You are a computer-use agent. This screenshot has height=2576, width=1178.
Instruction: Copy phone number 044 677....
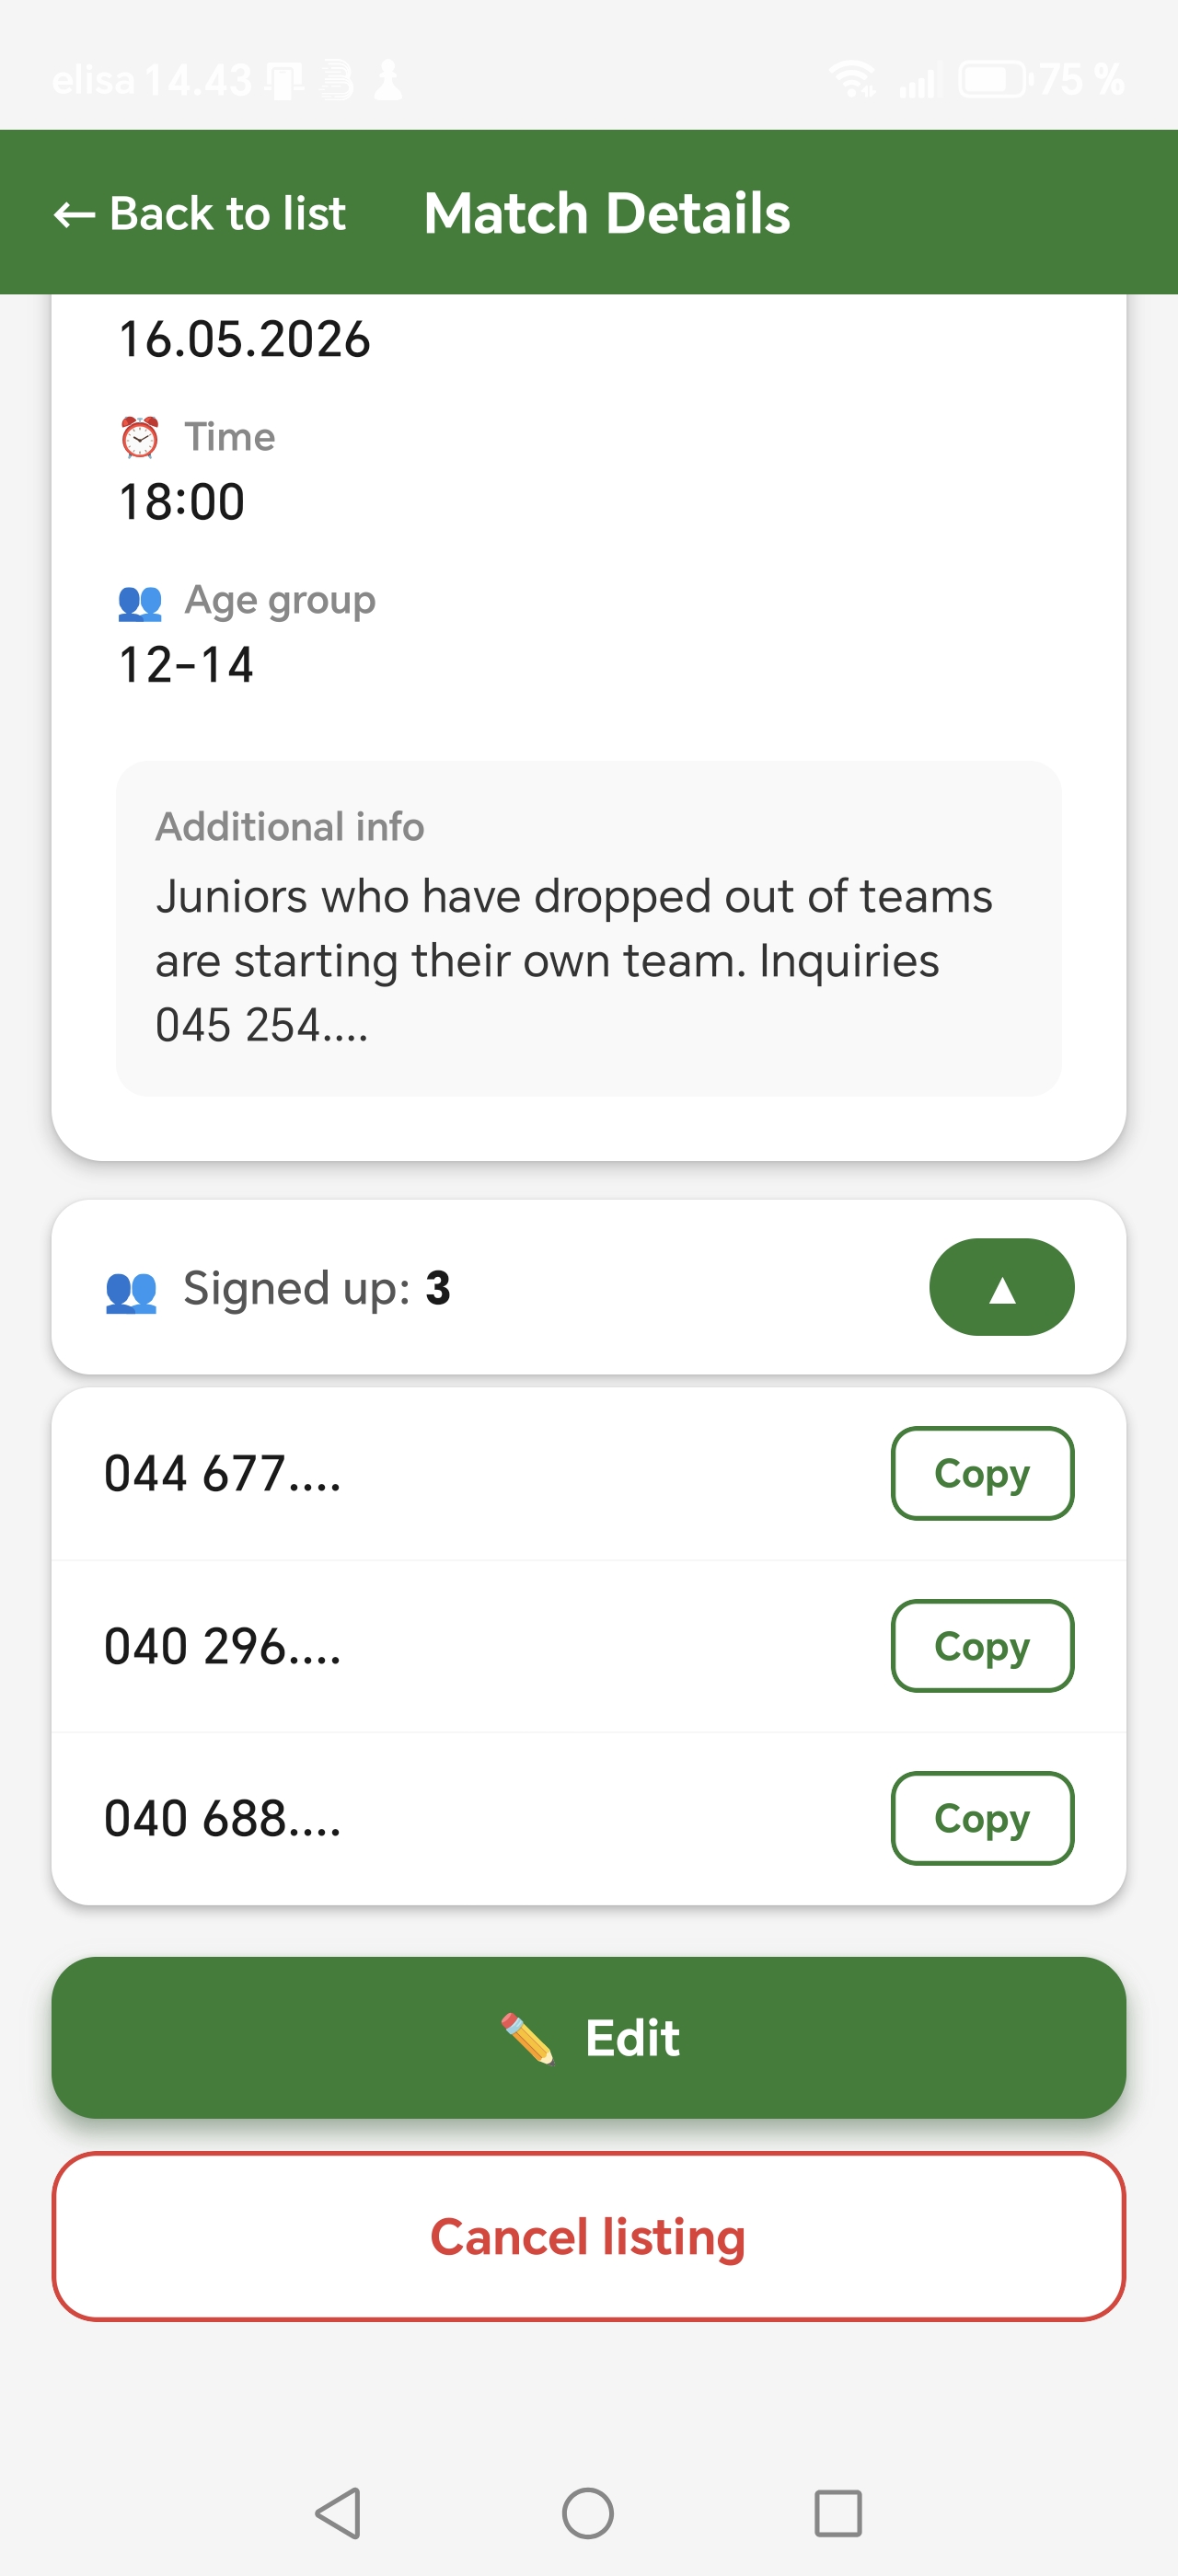tap(982, 1473)
